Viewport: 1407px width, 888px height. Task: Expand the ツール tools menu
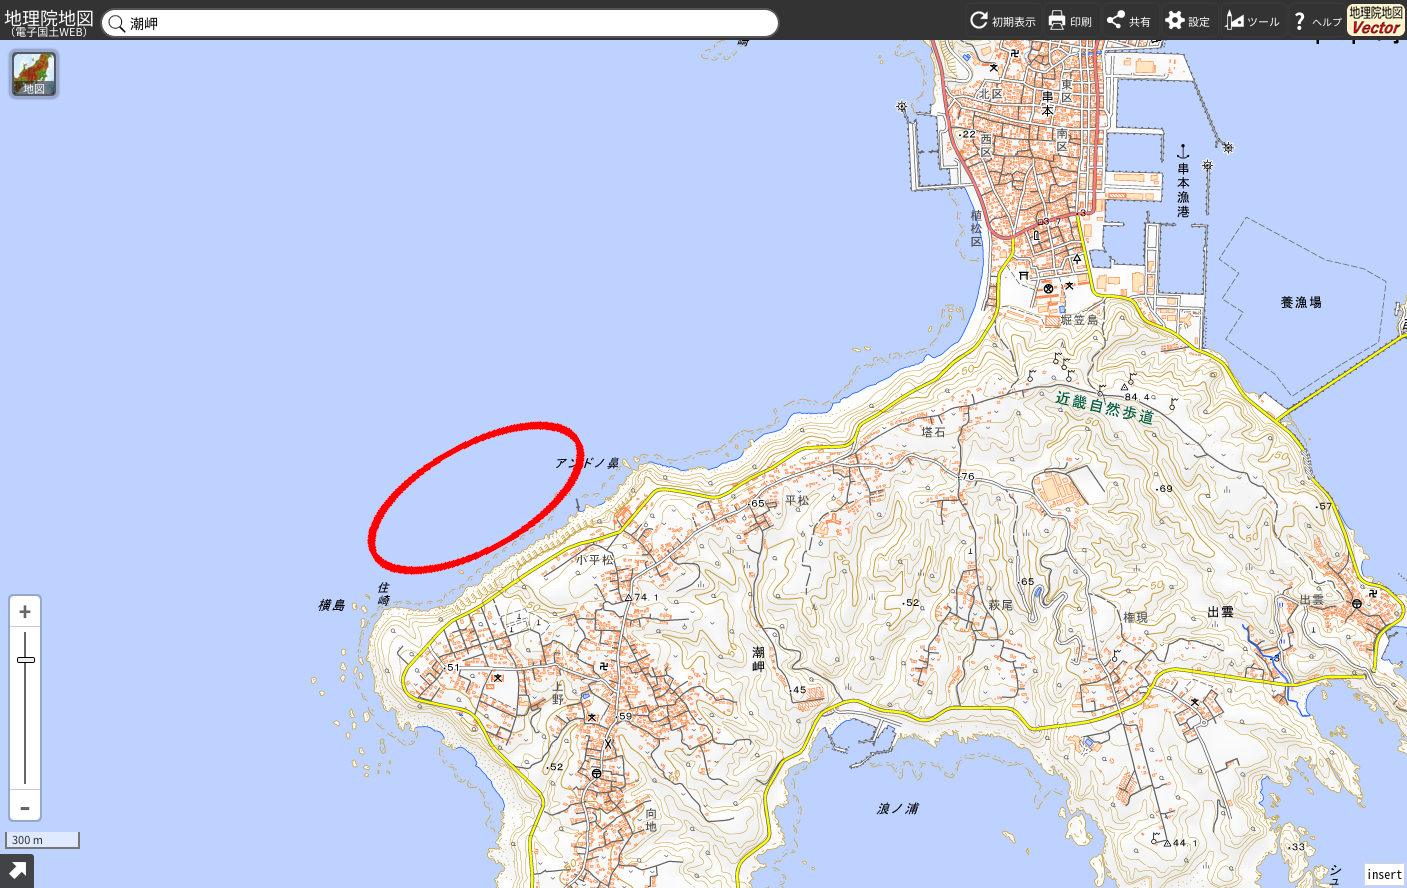coord(1252,21)
